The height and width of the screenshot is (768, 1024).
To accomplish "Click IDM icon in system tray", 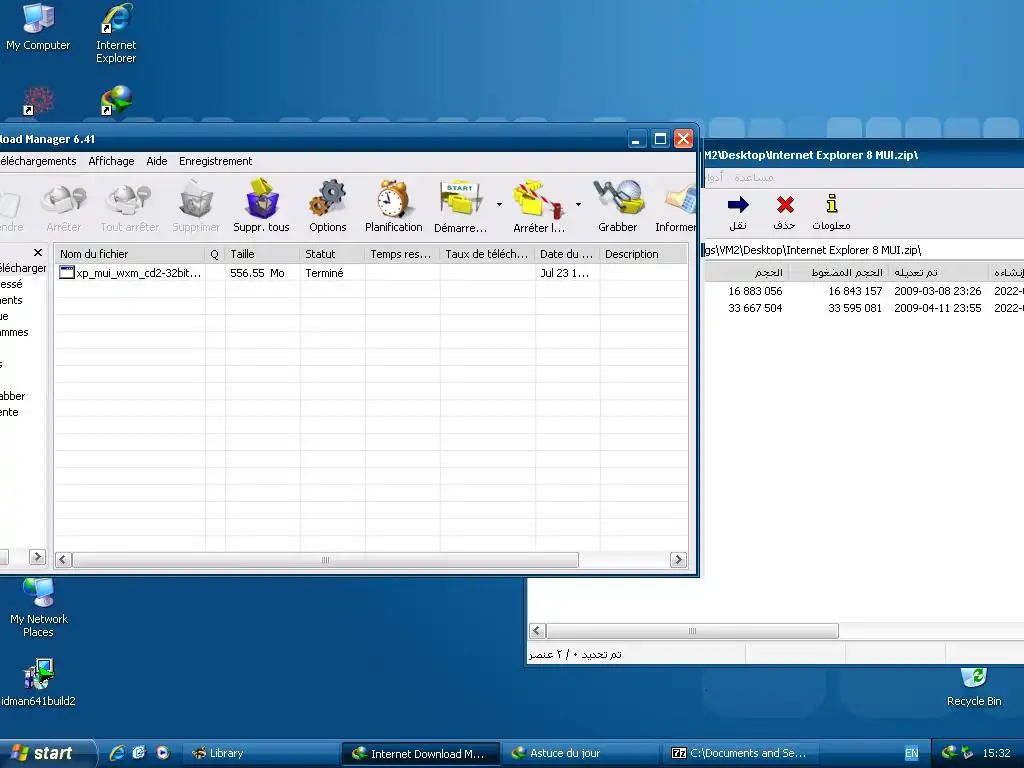I will [949, 753].
